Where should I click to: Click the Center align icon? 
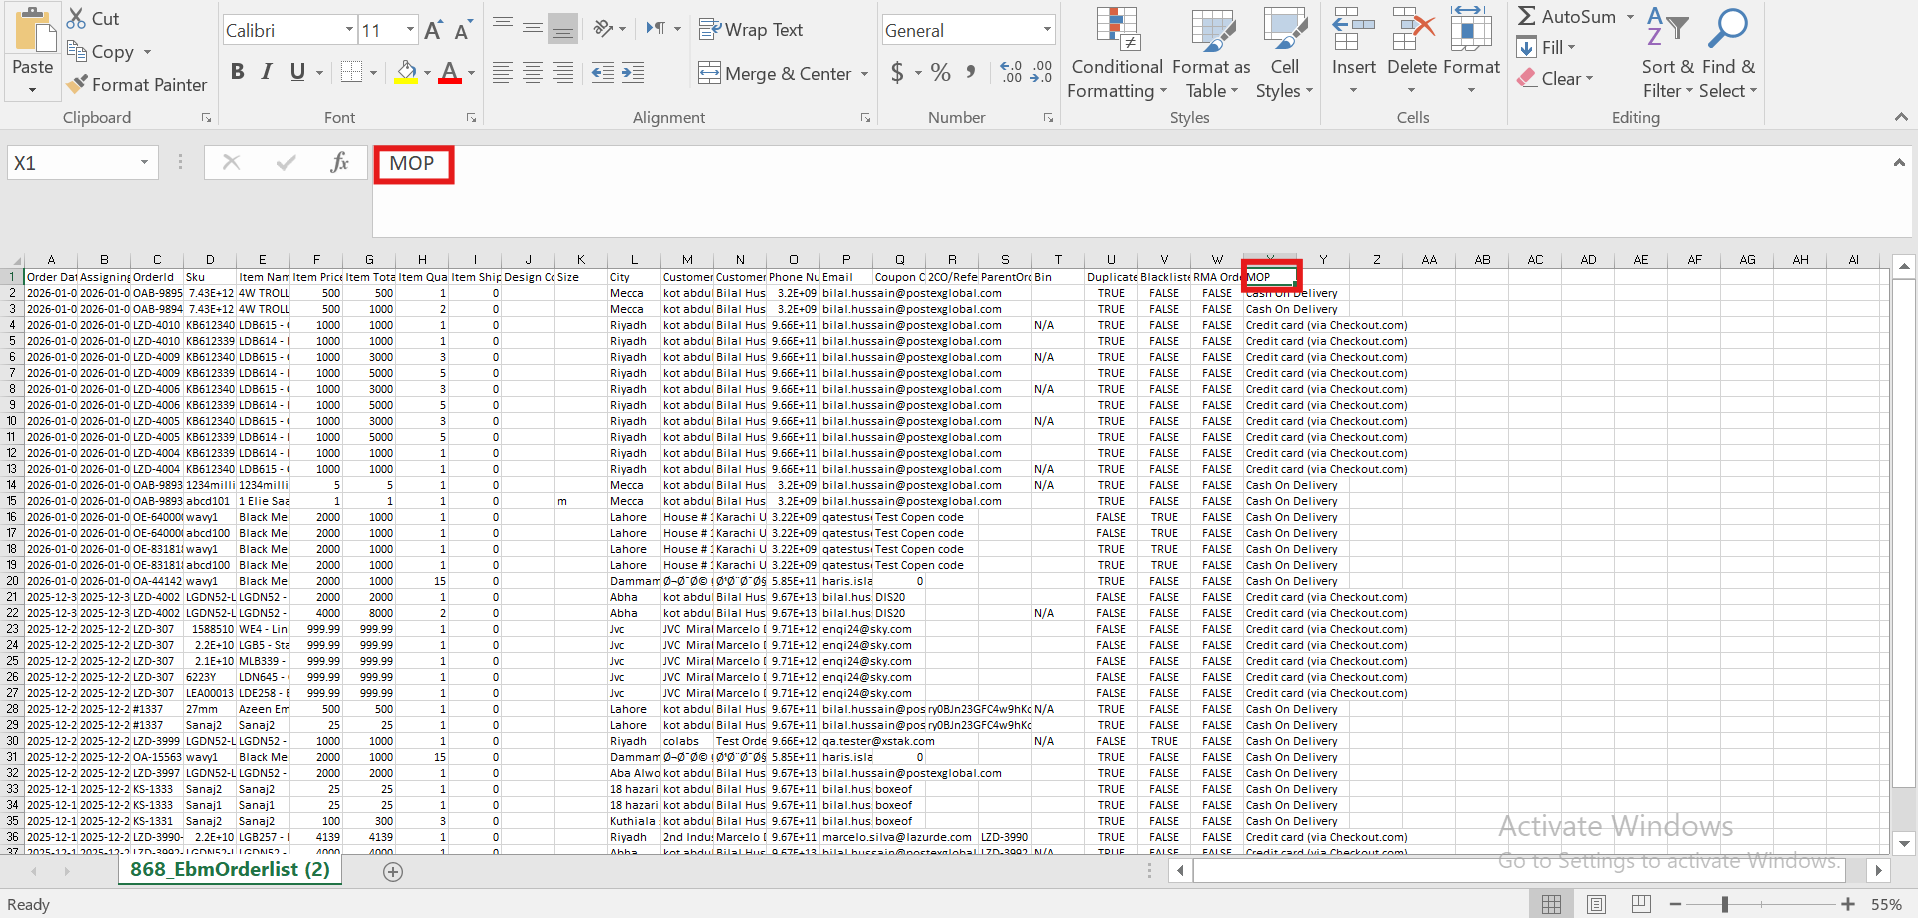(533, 72)
